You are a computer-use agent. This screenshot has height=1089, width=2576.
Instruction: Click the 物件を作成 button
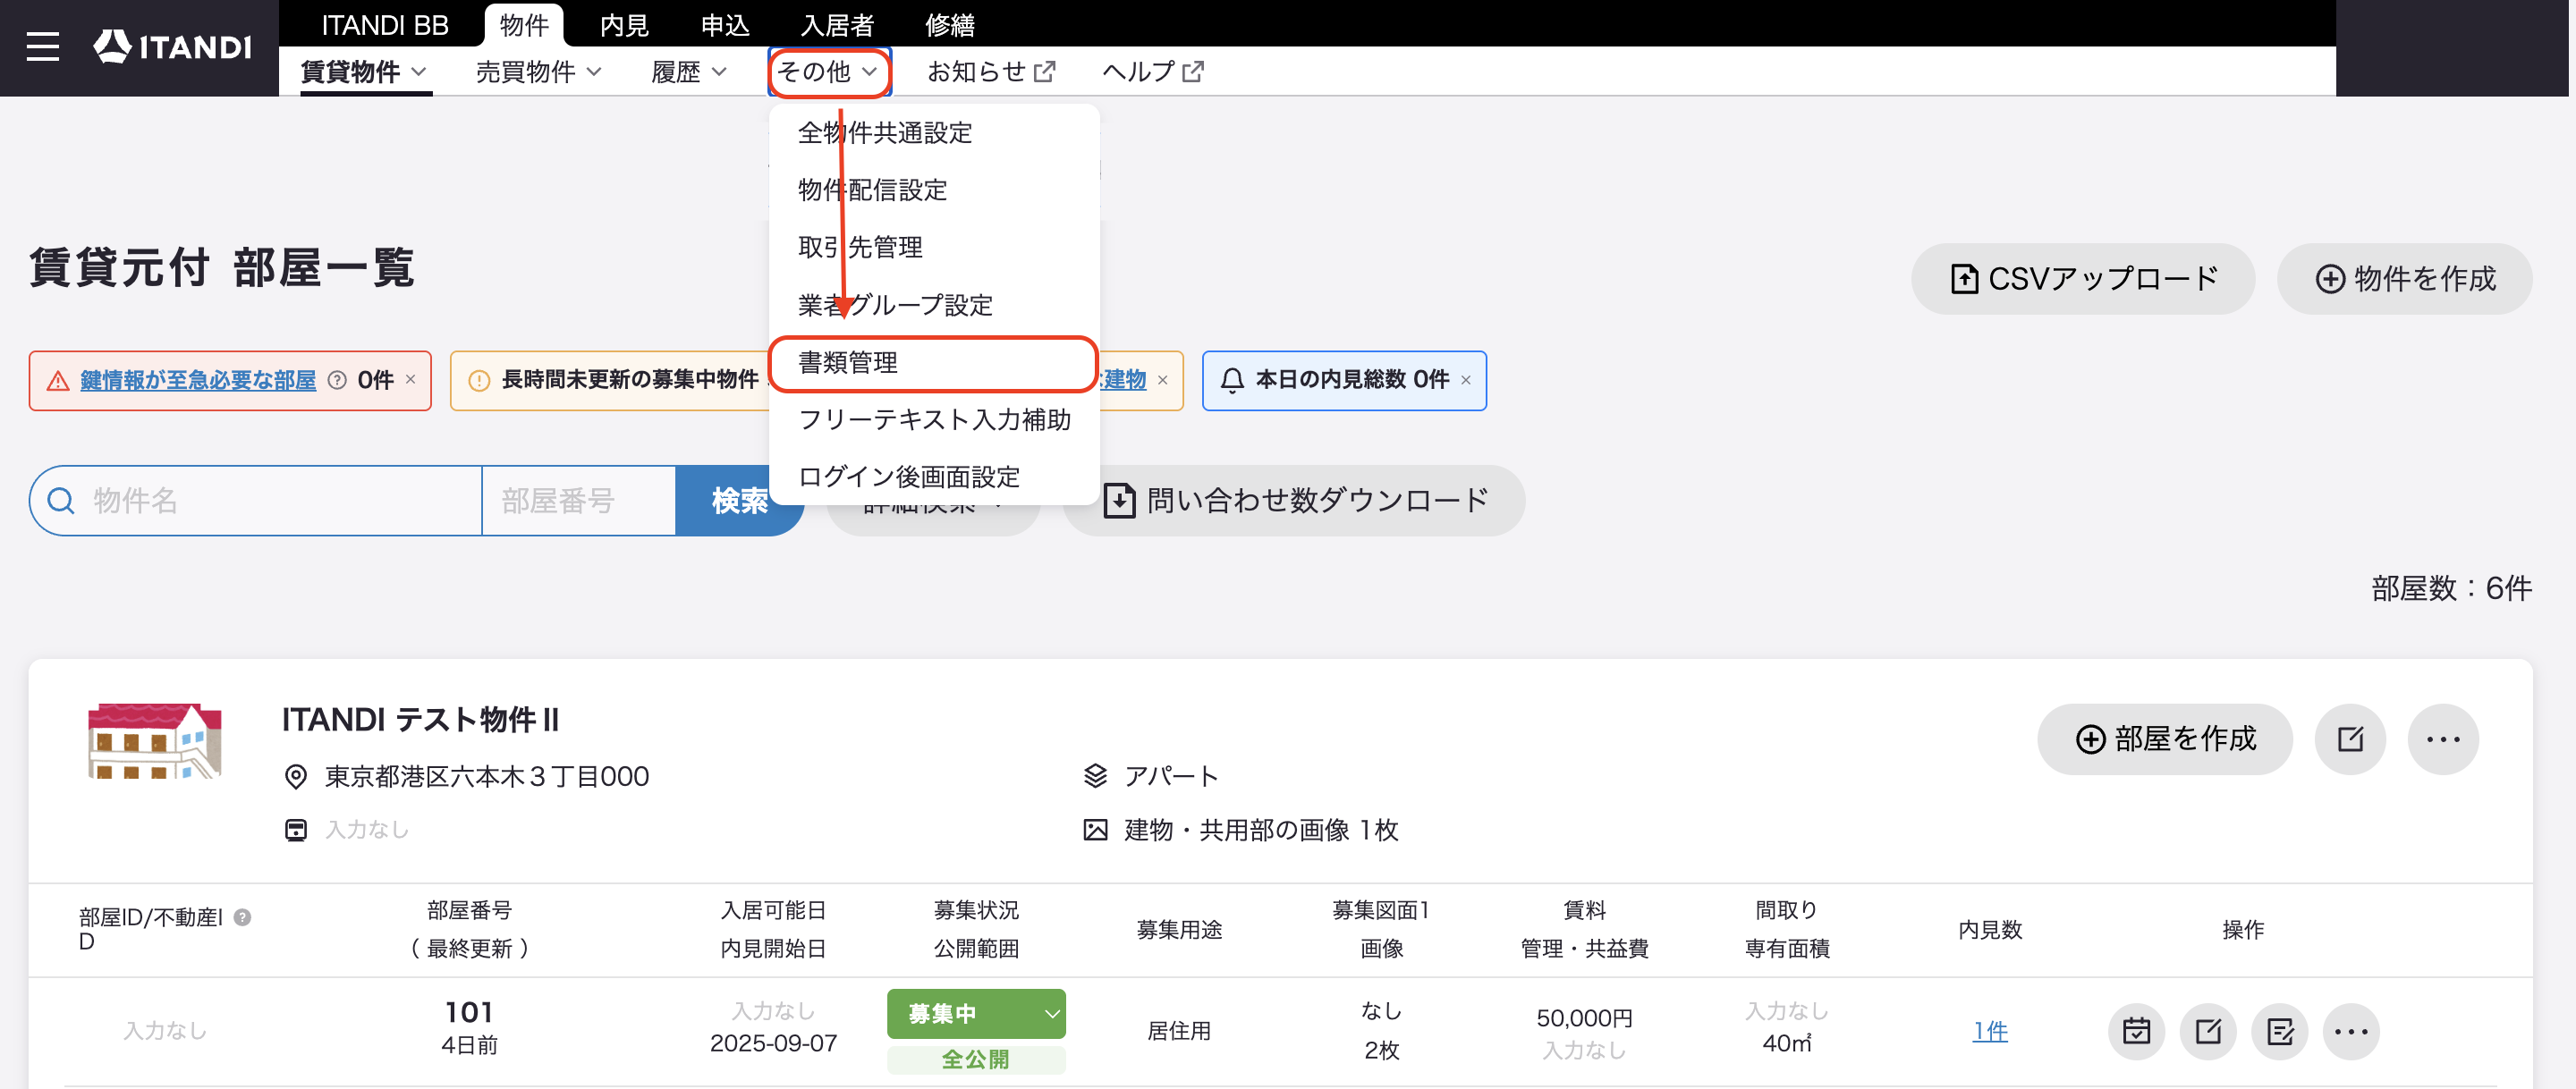[2404, 279]
